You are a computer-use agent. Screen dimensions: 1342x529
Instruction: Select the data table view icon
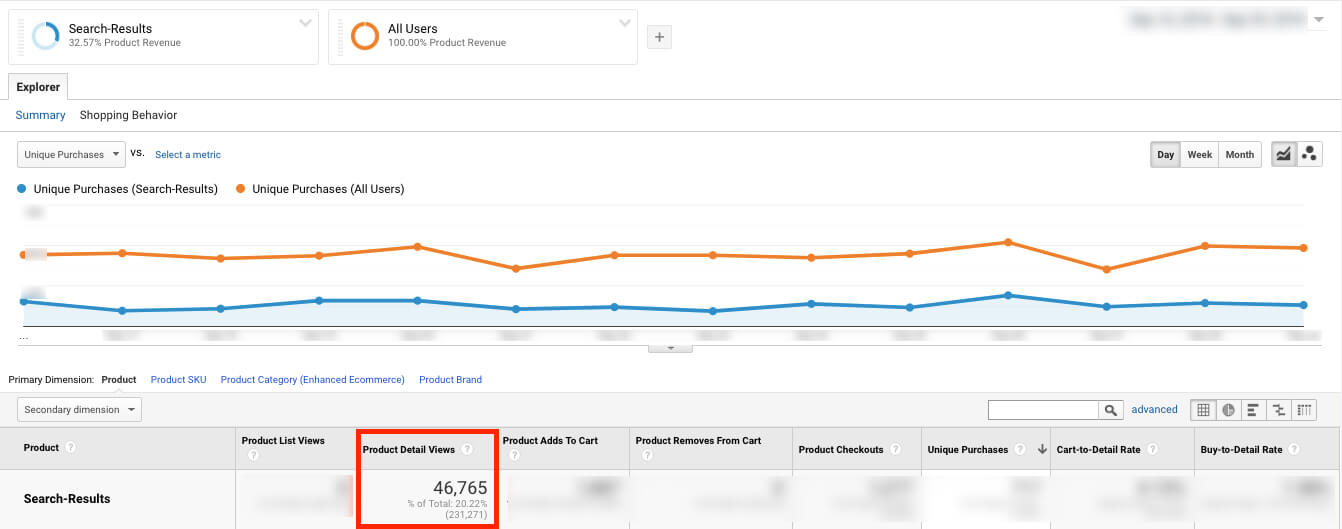1204,410
